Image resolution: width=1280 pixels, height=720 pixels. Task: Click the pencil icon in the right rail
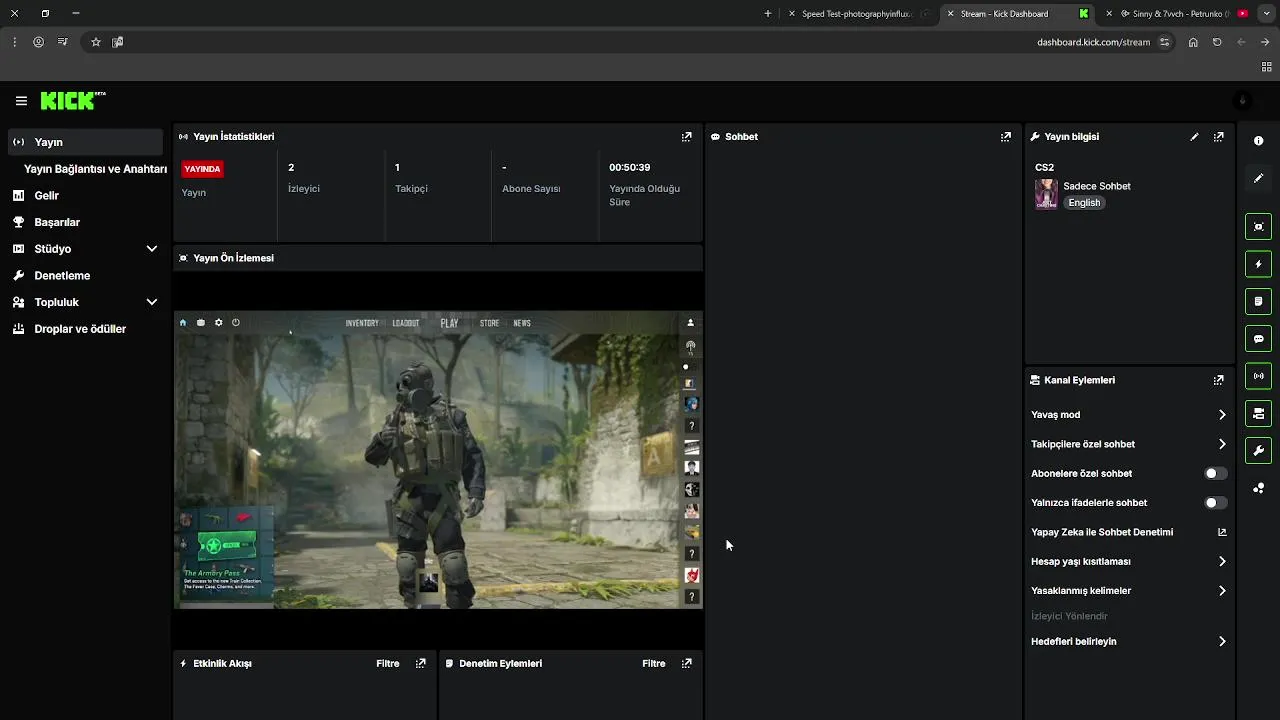point(1259,178)
